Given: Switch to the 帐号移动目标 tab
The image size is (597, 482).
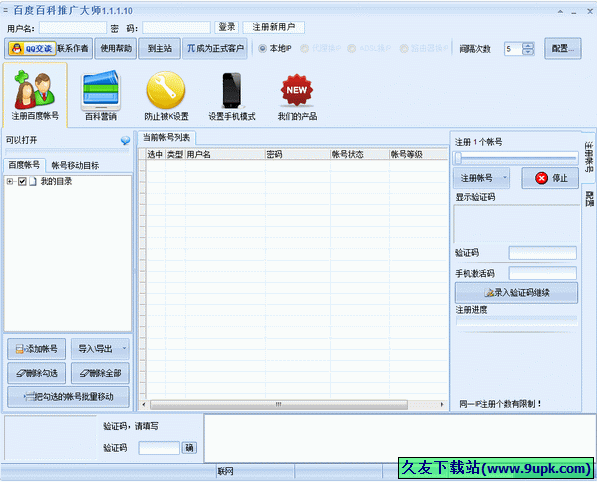Looking at the screenshot, I should [x=75, y=165].
